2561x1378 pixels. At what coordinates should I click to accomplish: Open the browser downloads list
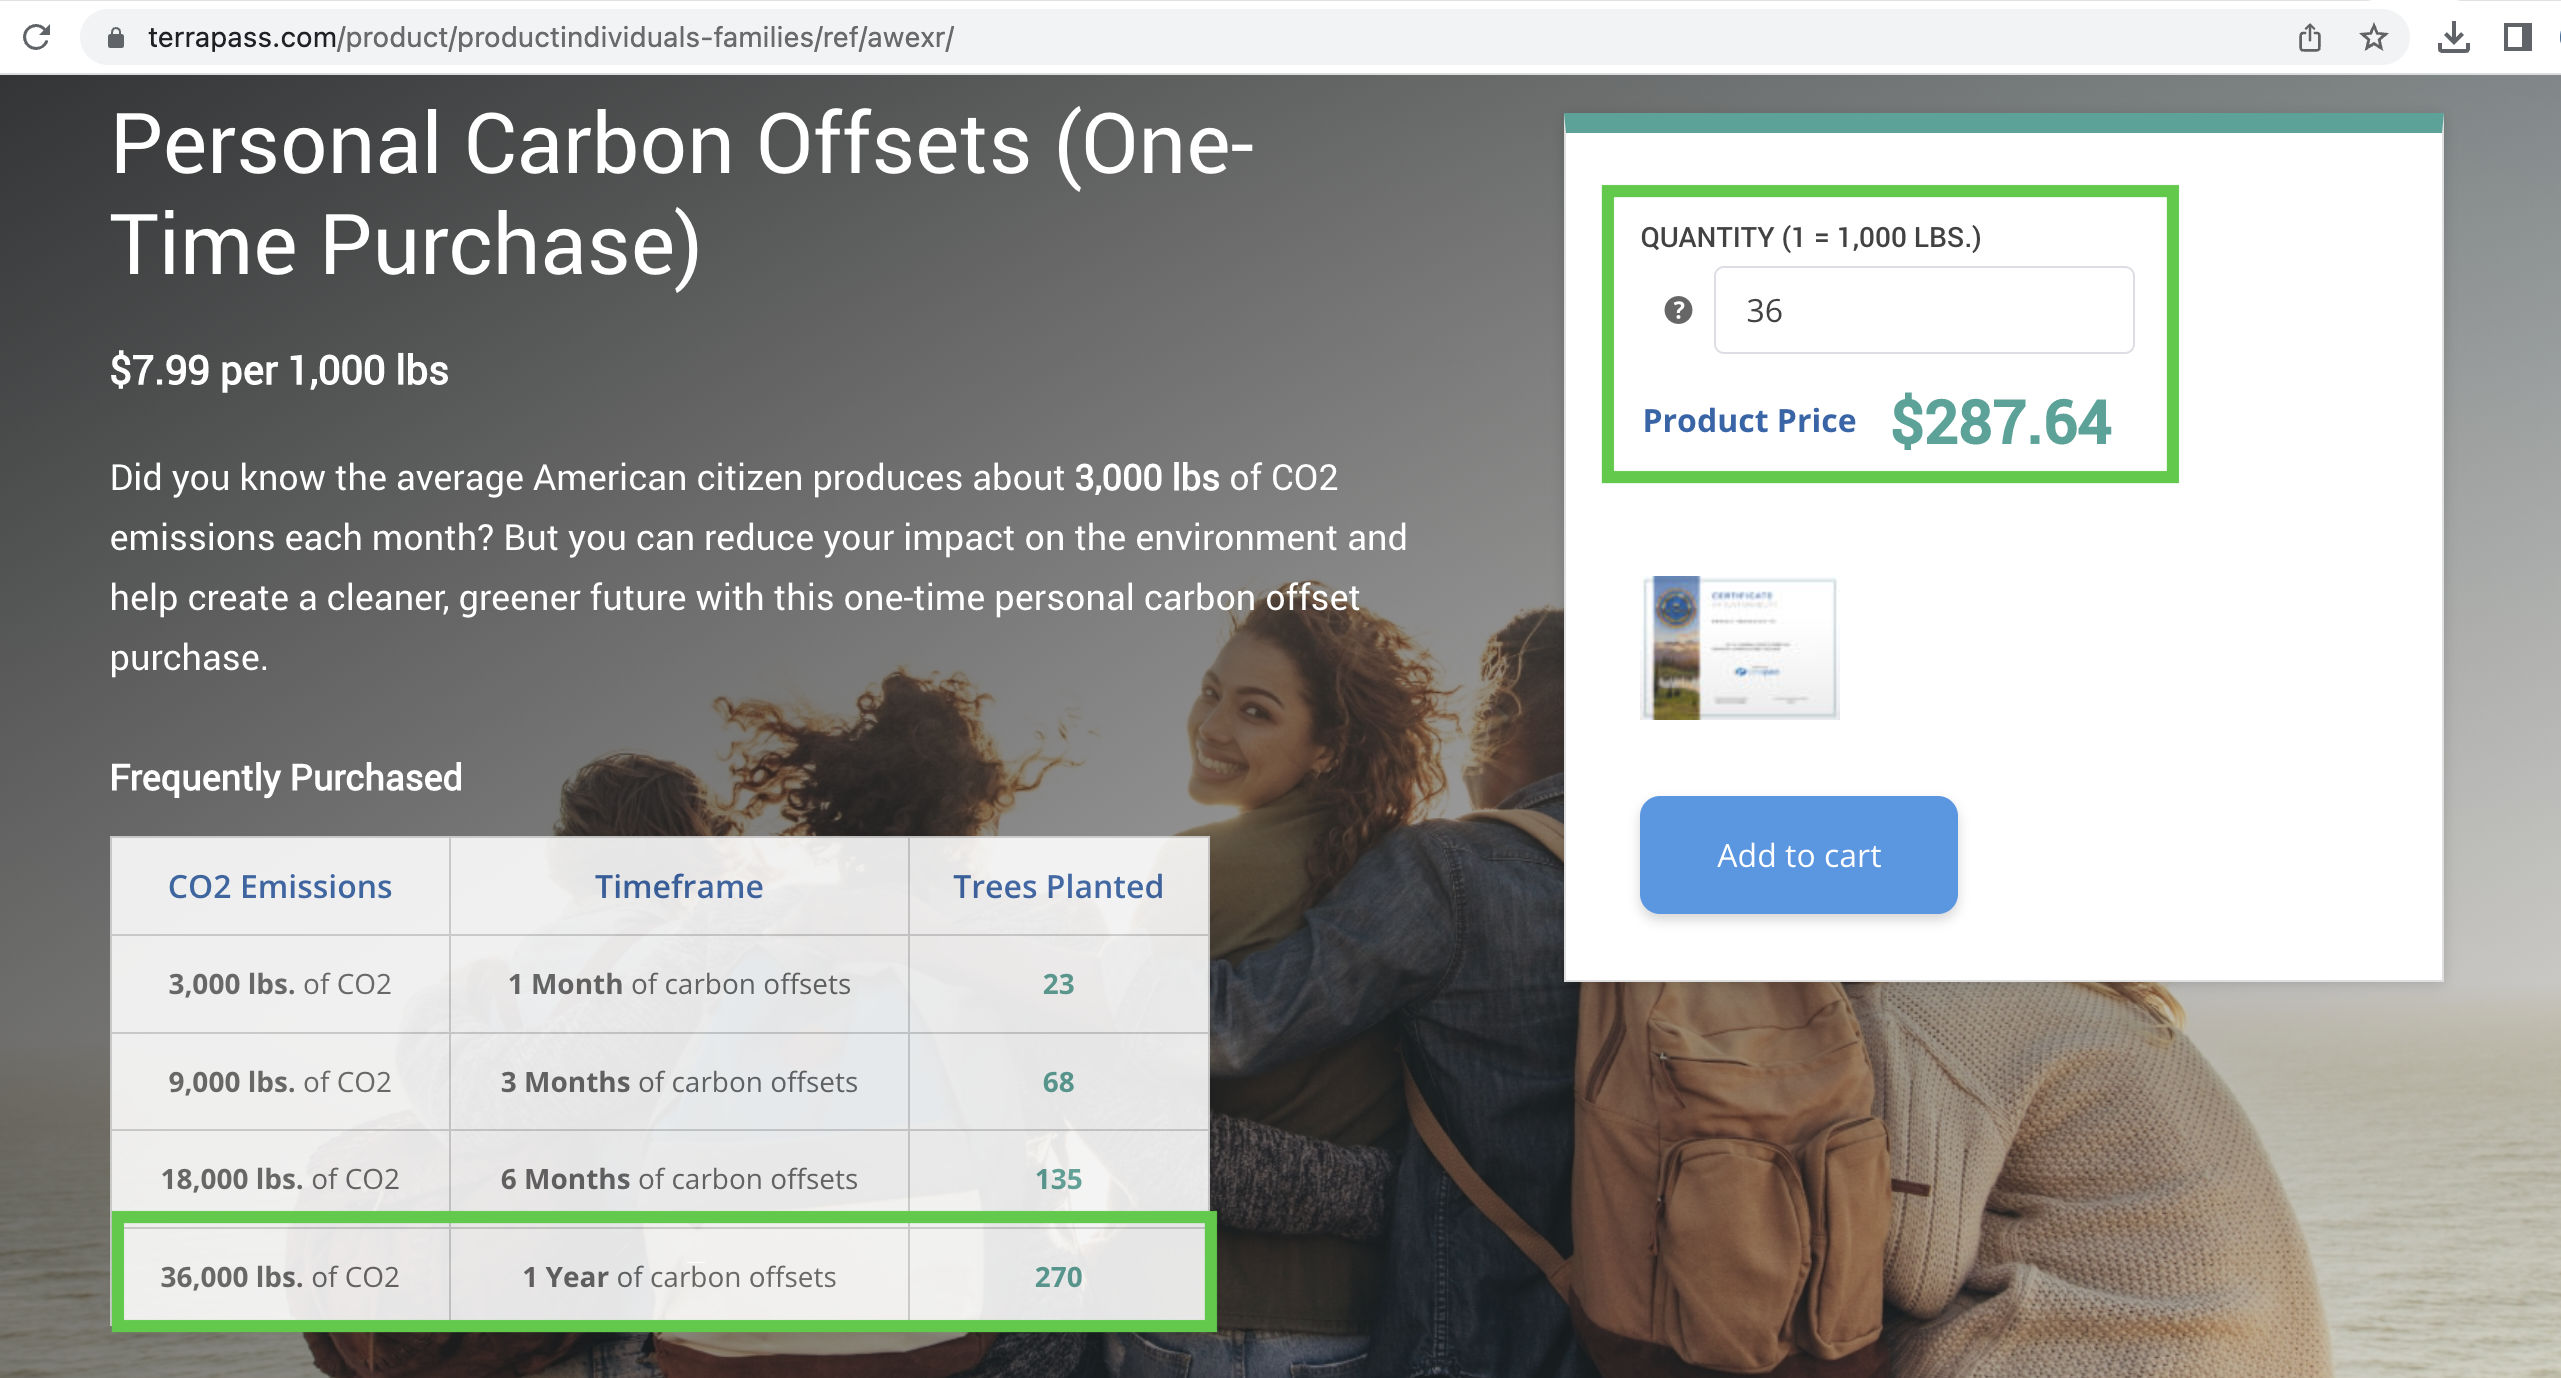pyautogui.click(x=2455, y=38)
